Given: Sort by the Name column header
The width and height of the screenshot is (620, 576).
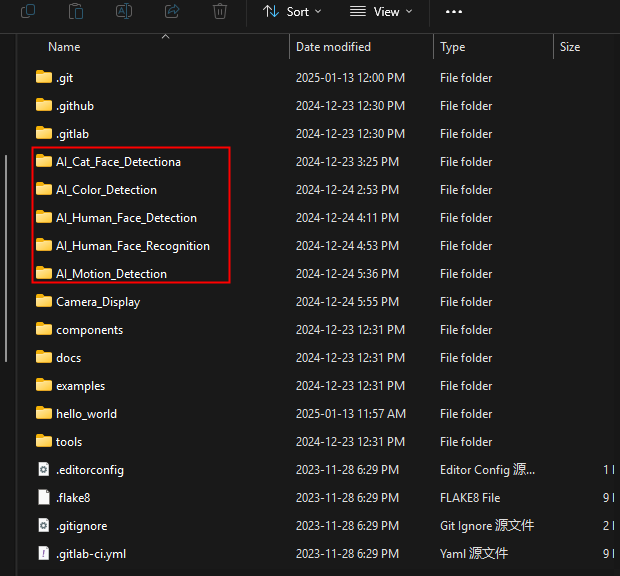Looking at the screenshot, I should click(x=64, y=47).
